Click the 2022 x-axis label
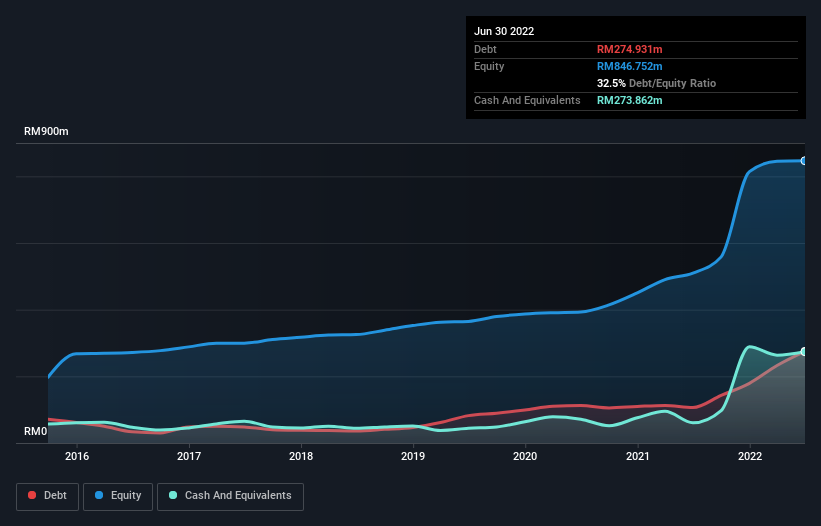Viewport: 821px width, 526px height. point(750,456)
